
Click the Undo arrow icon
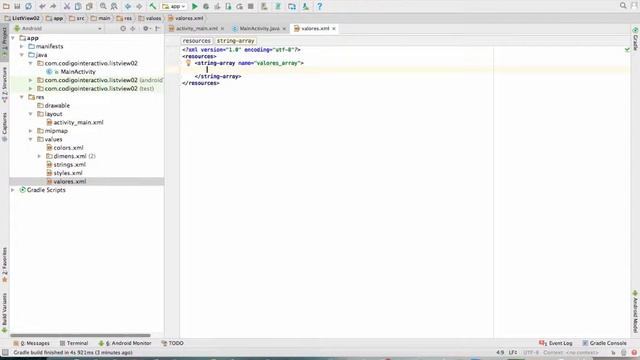click(42, 6)
